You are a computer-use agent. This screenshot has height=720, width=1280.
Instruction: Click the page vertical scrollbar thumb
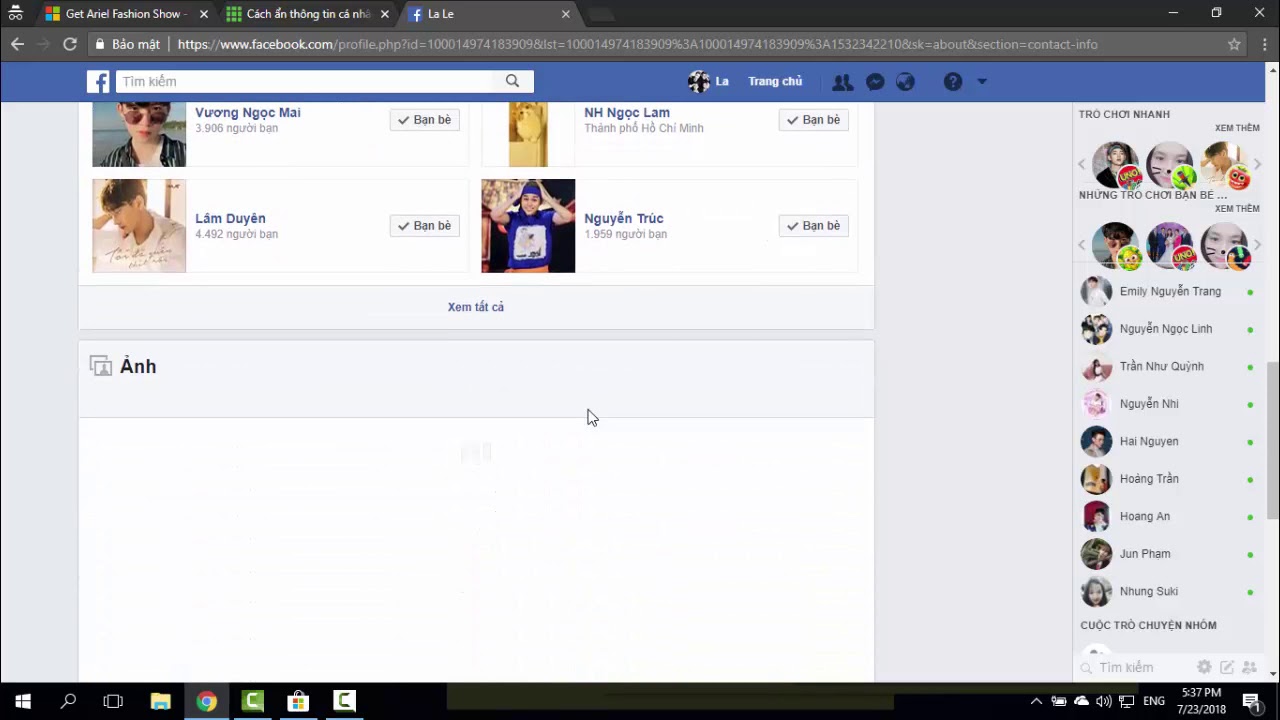click(1273, 440)
